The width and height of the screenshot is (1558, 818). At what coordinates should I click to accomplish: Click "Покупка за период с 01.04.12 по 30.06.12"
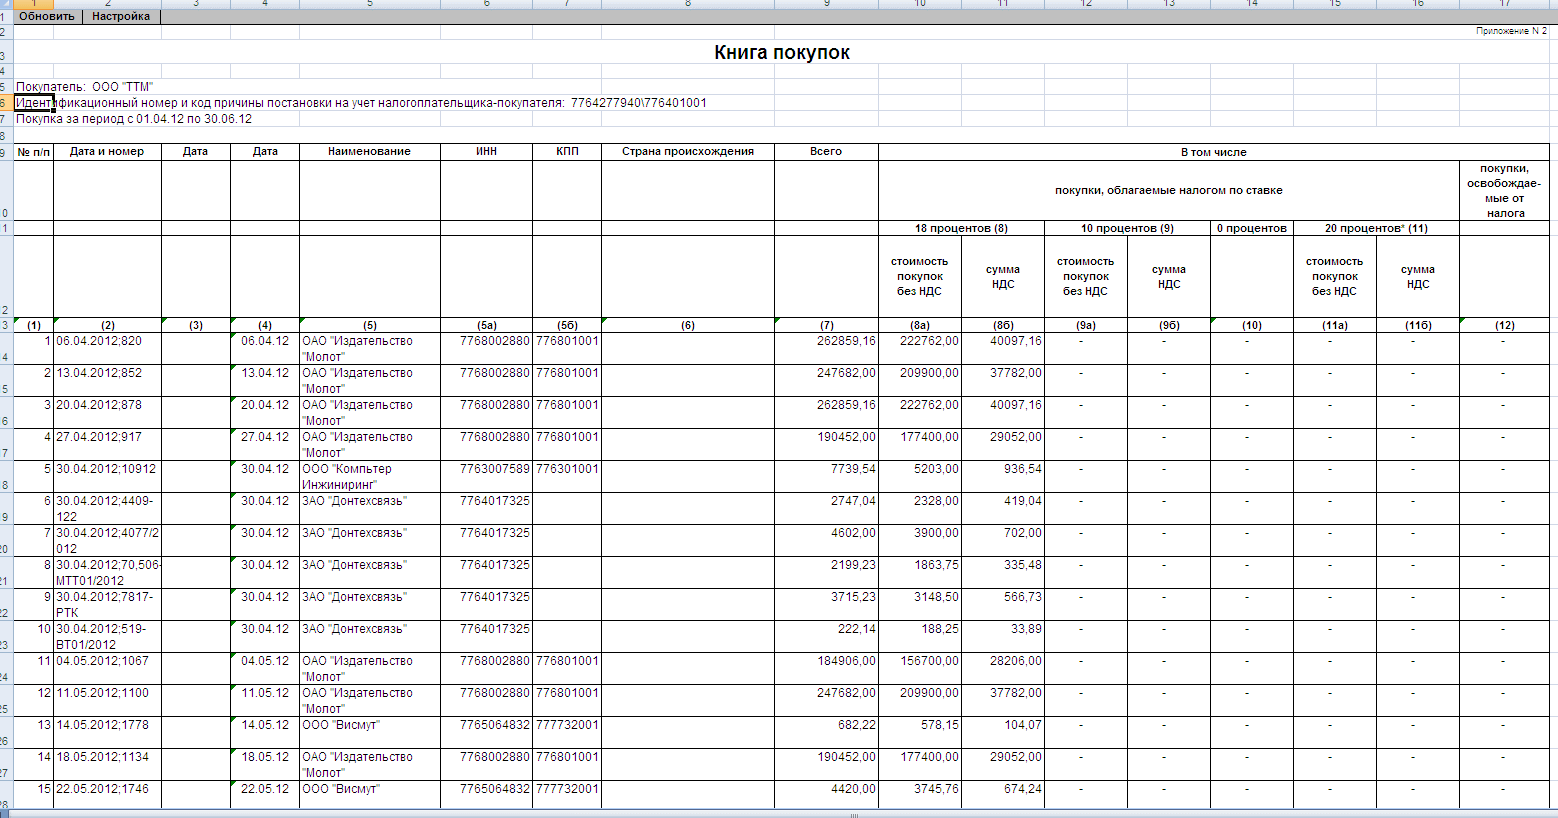click(x=134, y=119)
